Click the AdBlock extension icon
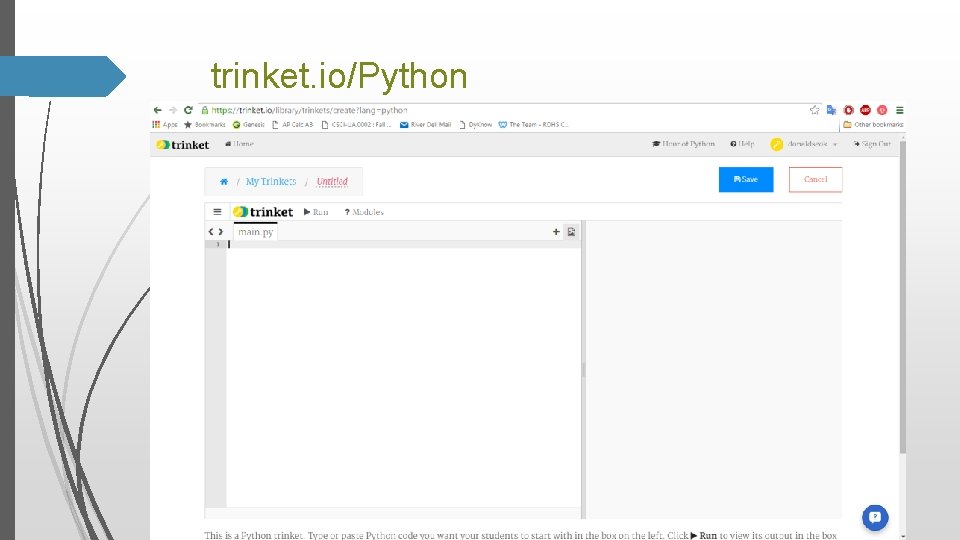The width and height of the screenshot is (960, 540). point(865,110)
